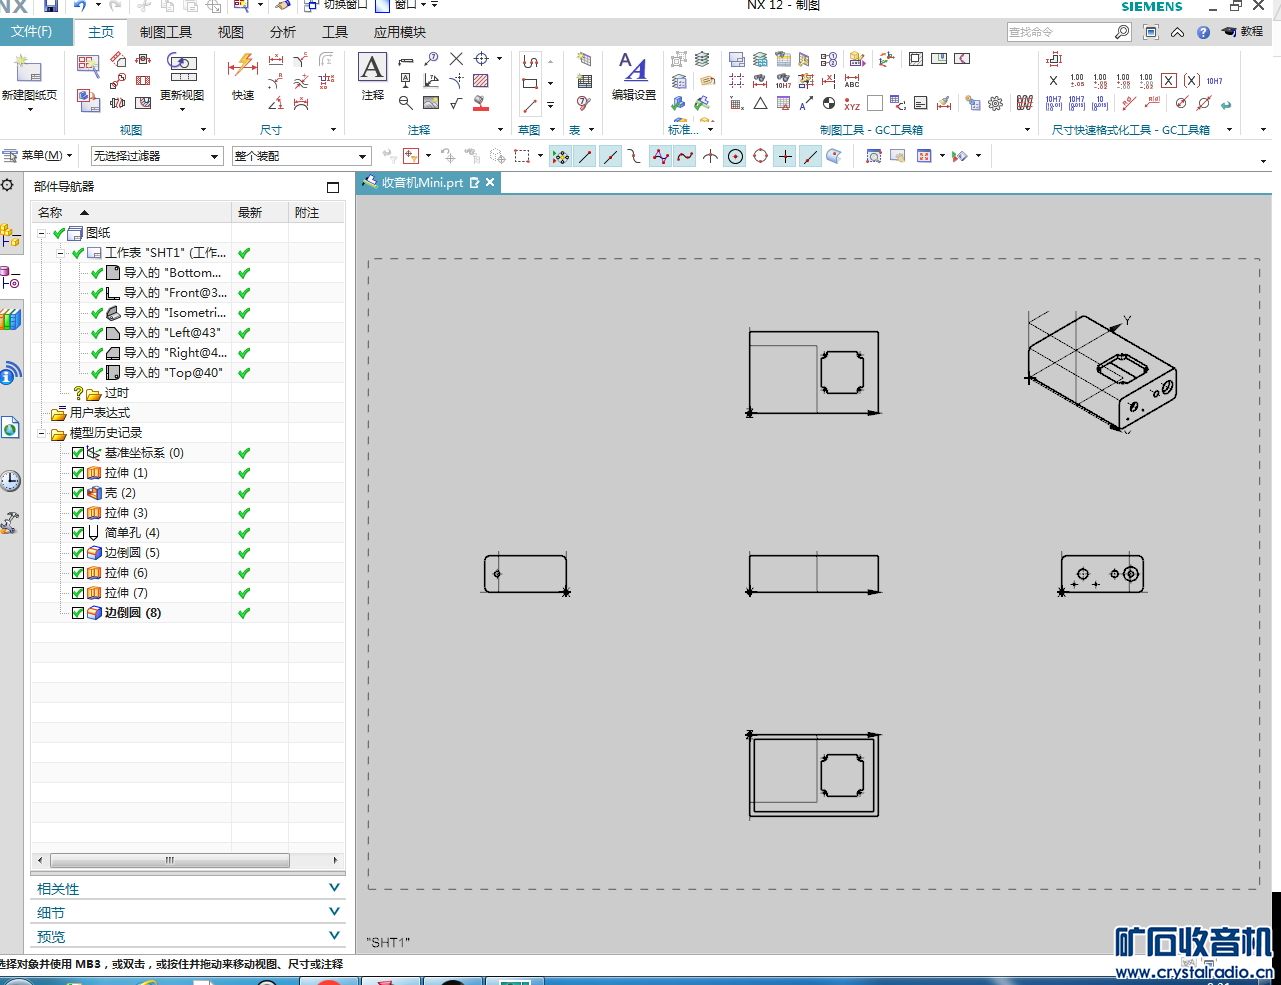Open the 文件(F) menu
This screenshot has width=1281, height=985.
click(33, 32)
